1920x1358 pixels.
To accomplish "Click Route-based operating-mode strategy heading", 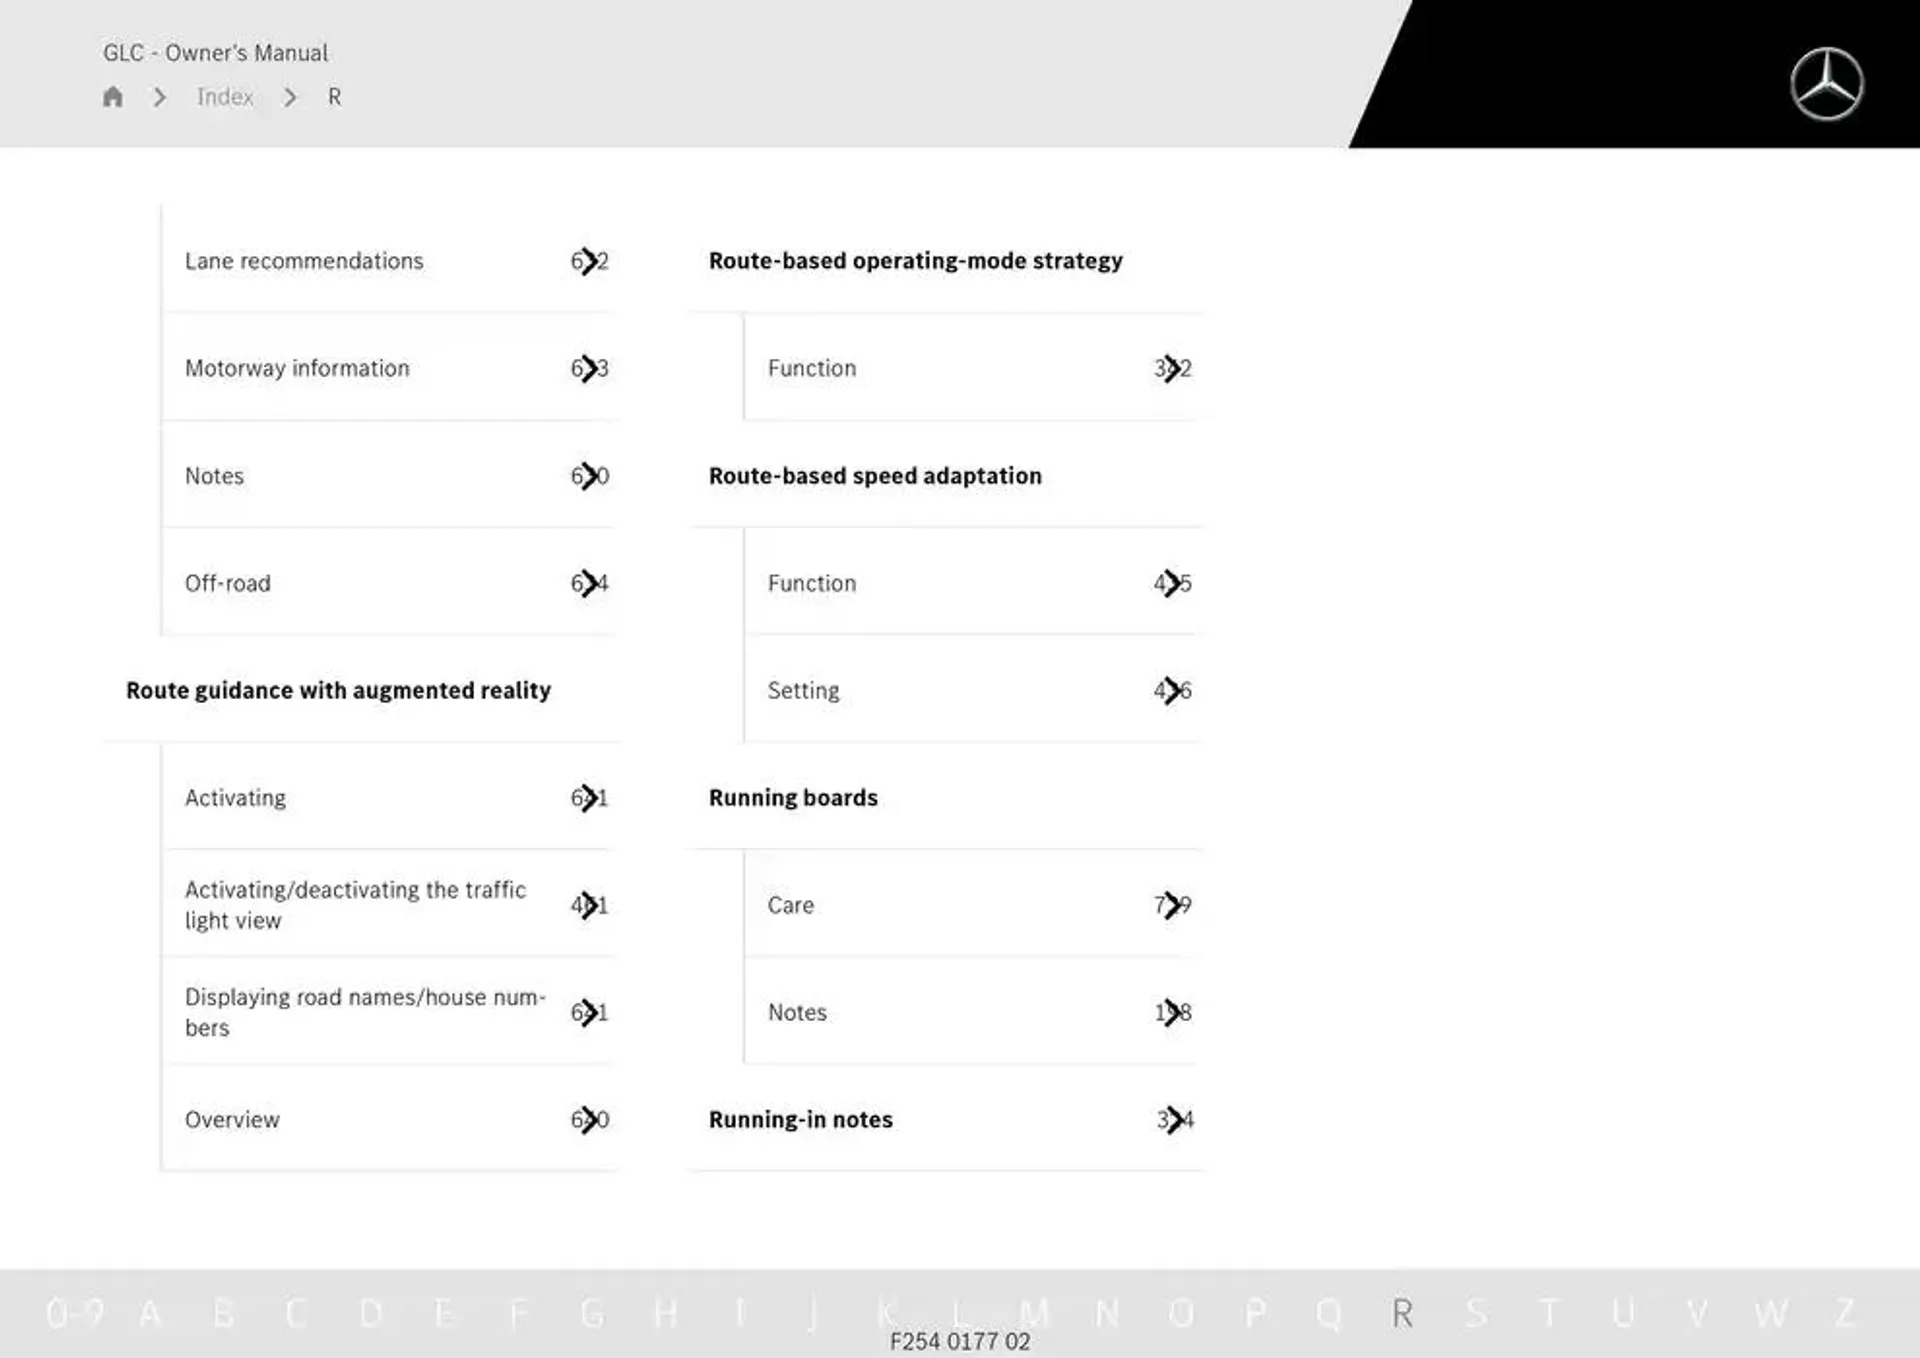I will [915, 260].
